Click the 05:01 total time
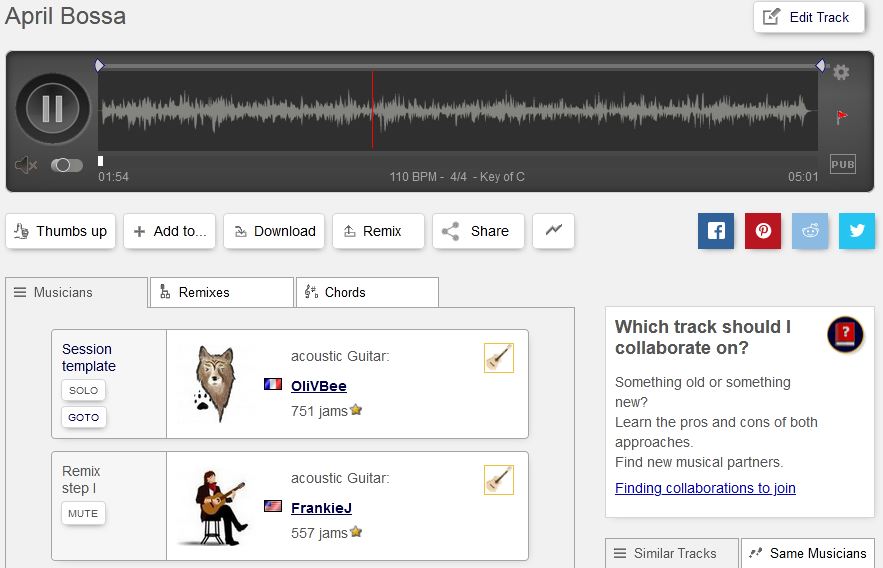Image resolution: width=883 pixels, height=568 pixels. [803, 177]
